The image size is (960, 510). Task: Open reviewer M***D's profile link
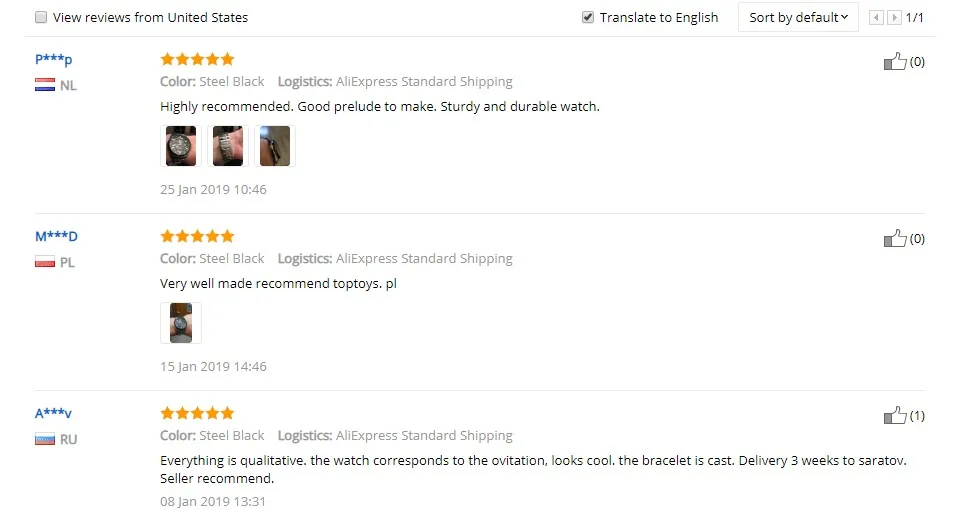pyautogui.click(x=56, y=237)
